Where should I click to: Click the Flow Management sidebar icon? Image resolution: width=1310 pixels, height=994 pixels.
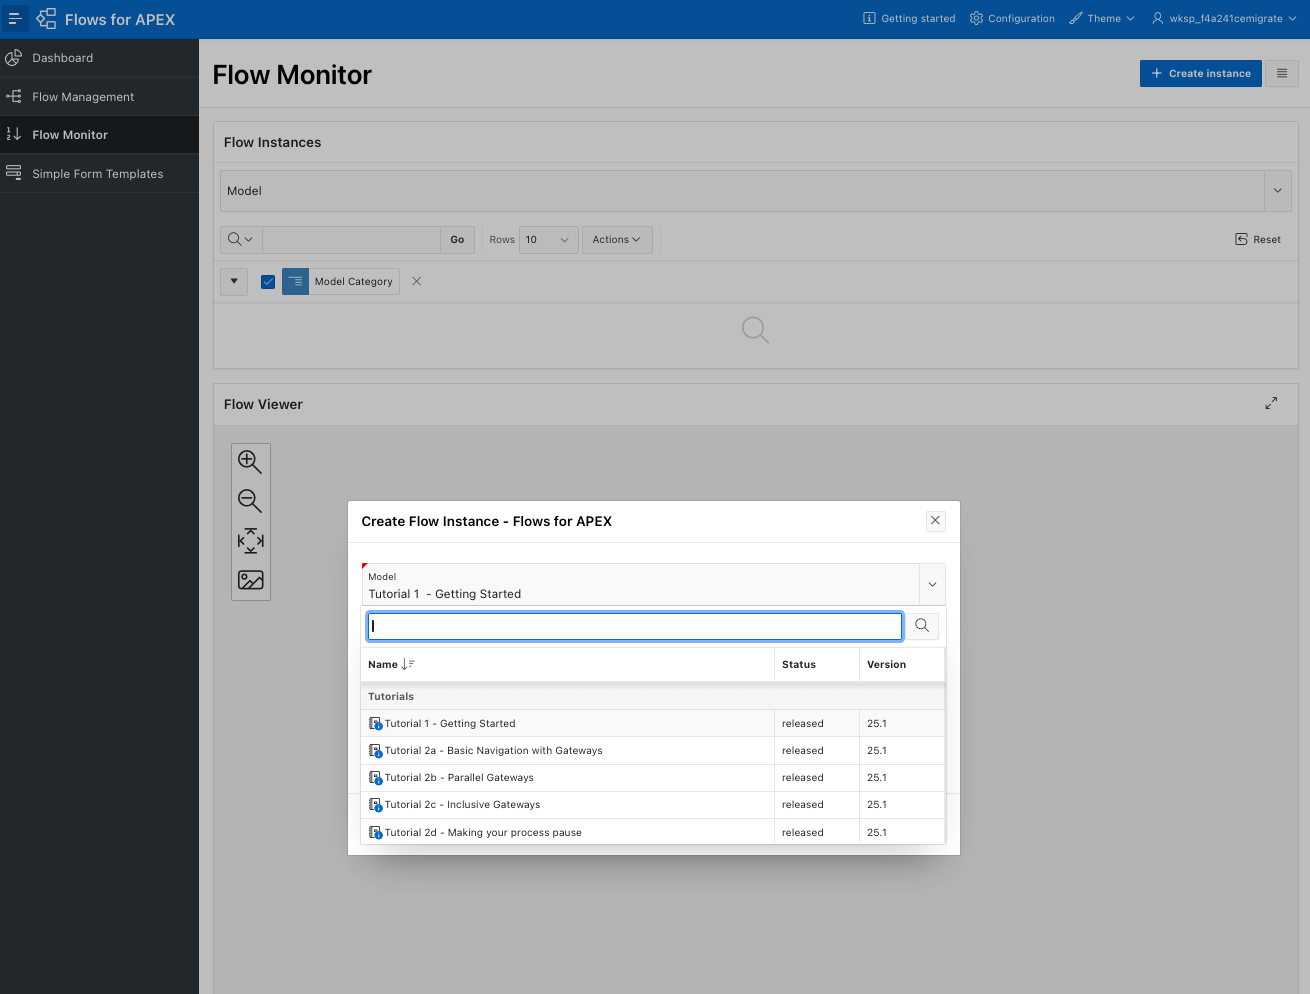pos(14,96)
